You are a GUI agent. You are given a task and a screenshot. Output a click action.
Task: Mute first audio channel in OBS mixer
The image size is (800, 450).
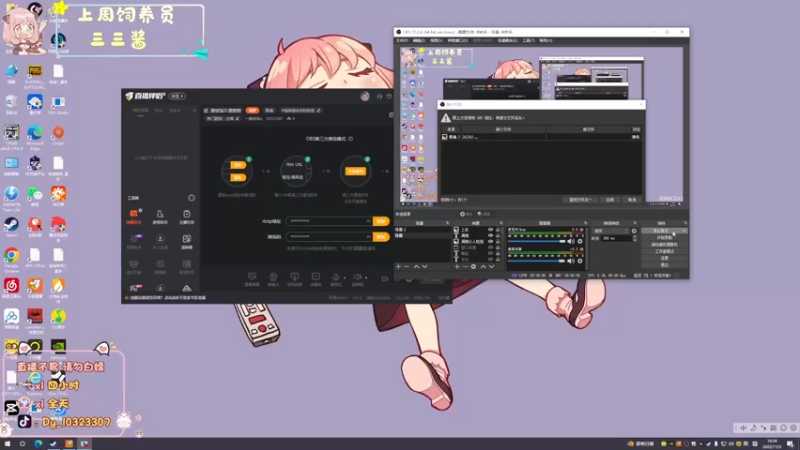[571, 241]
